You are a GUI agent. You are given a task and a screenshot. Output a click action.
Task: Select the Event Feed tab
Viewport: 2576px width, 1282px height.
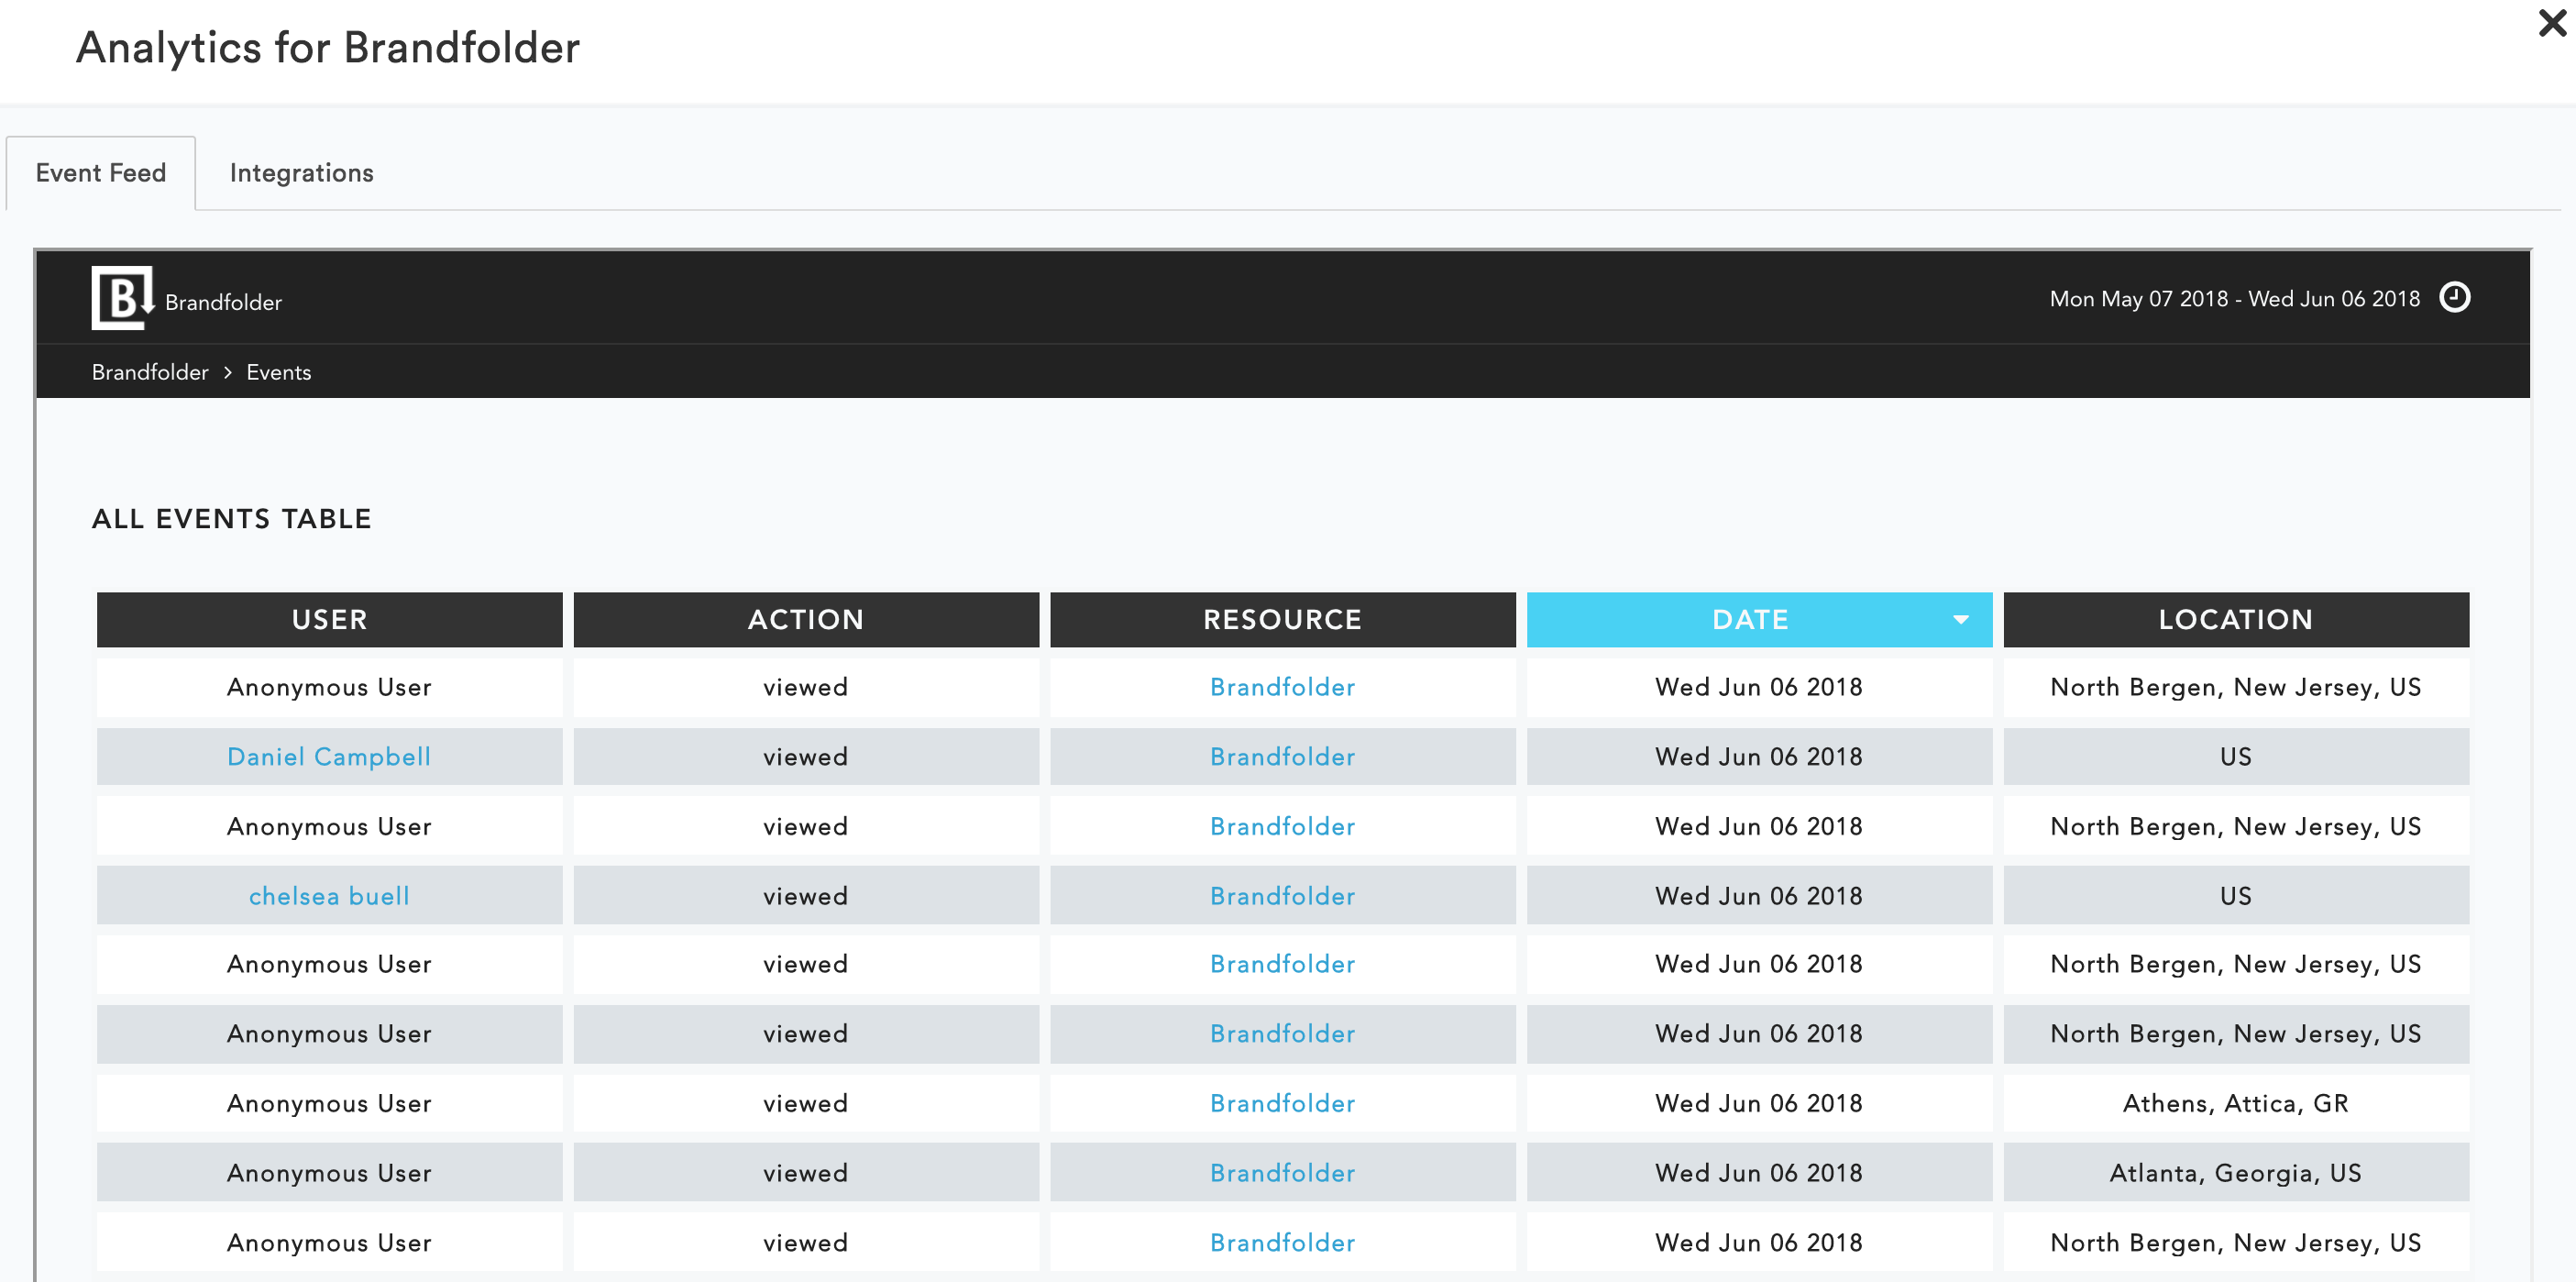tap(99, 172)
